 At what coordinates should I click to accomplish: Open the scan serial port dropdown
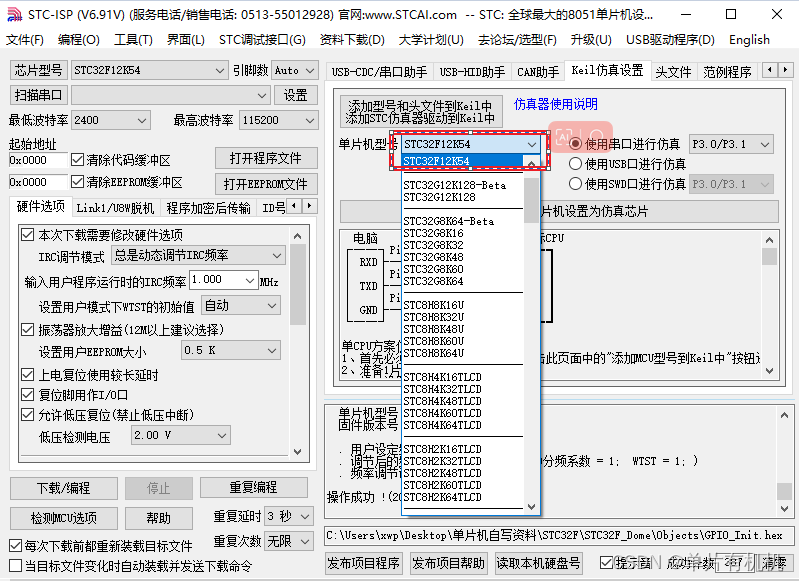170,95
